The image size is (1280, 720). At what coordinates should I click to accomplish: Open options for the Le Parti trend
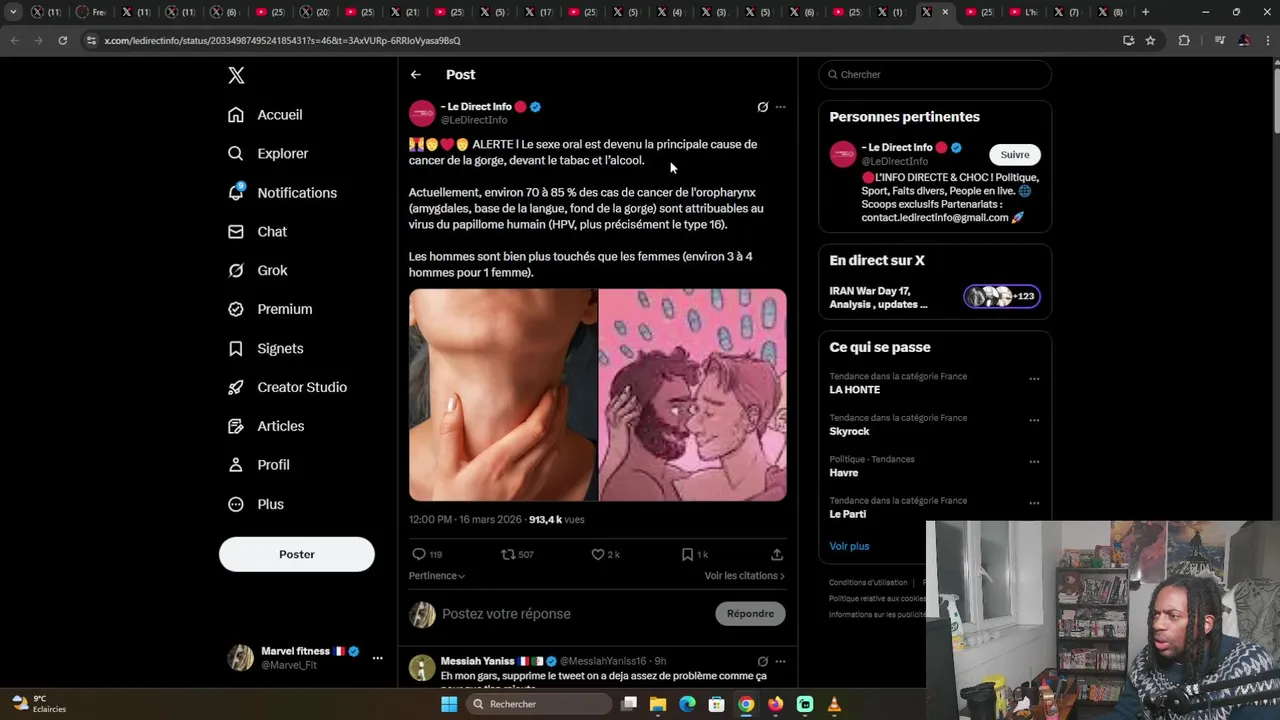point(1034,503)
